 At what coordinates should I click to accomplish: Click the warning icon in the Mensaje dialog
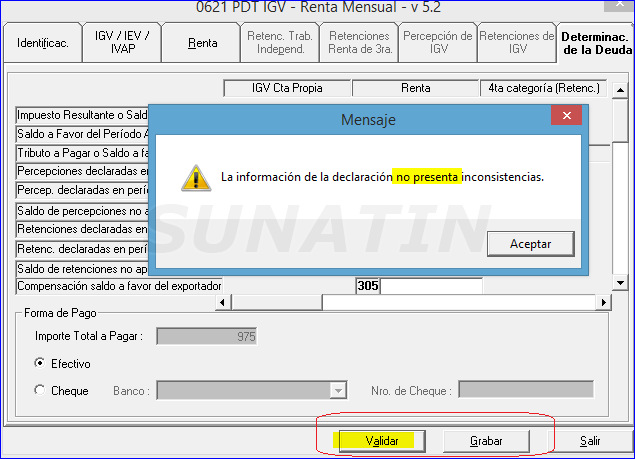(x=196, y=178)
